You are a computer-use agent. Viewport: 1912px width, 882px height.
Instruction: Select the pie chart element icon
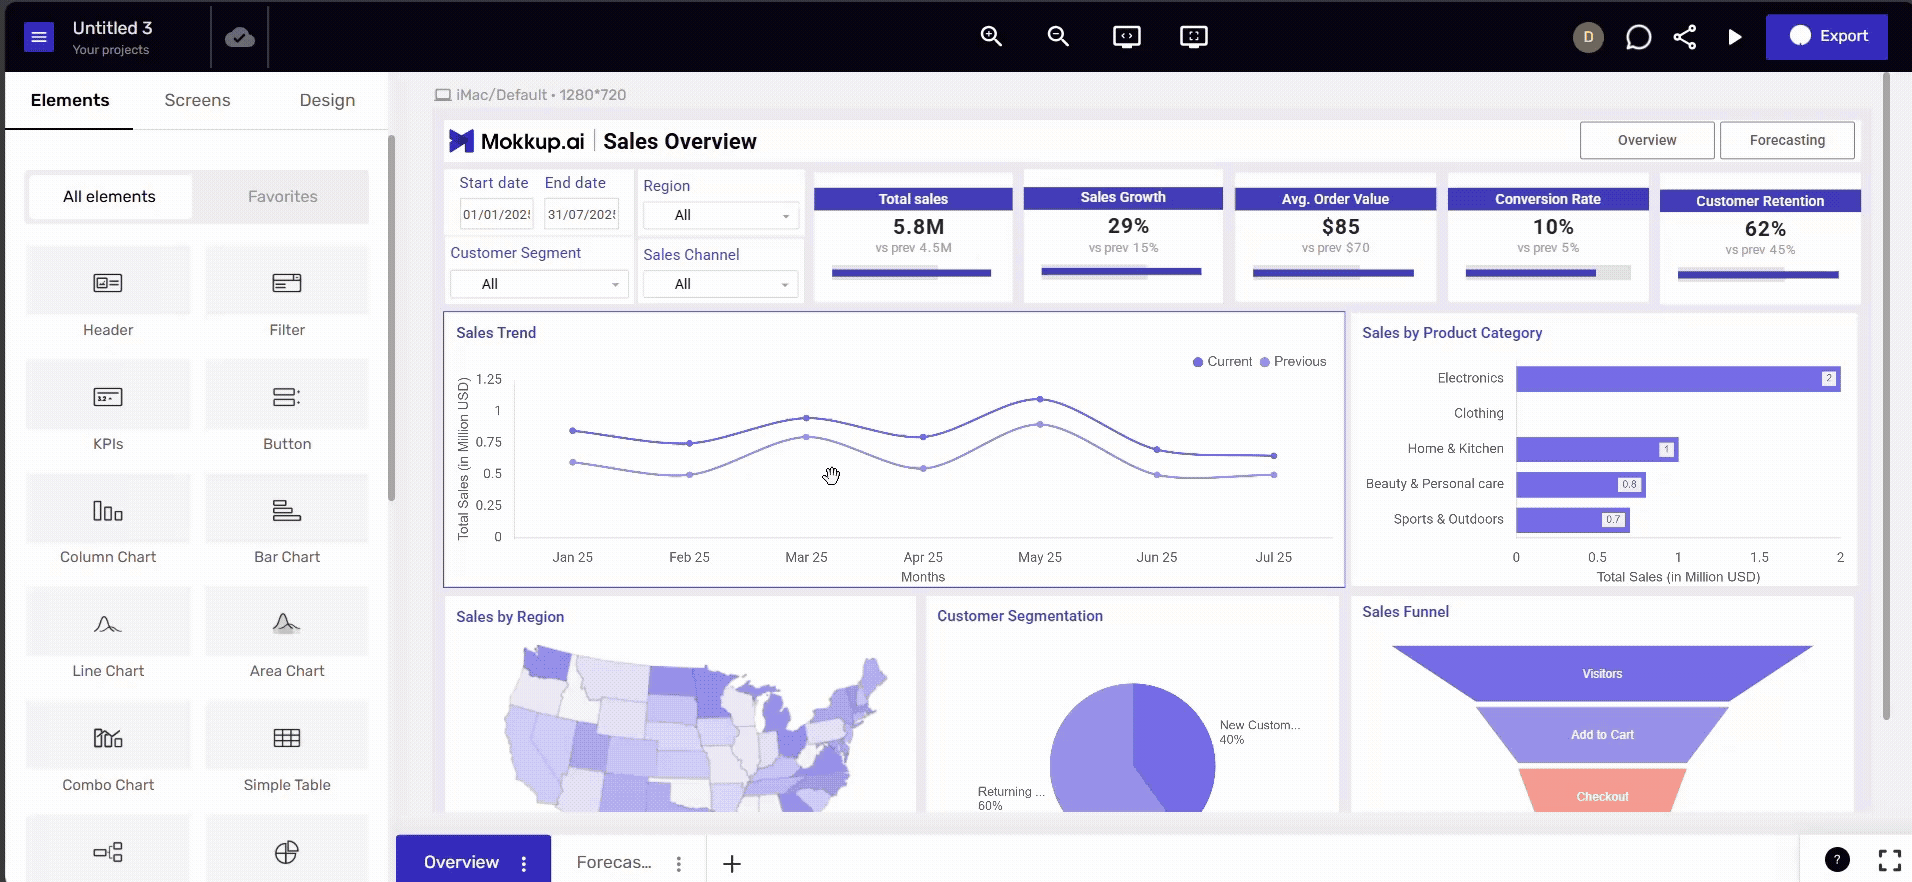pos(287,852)
